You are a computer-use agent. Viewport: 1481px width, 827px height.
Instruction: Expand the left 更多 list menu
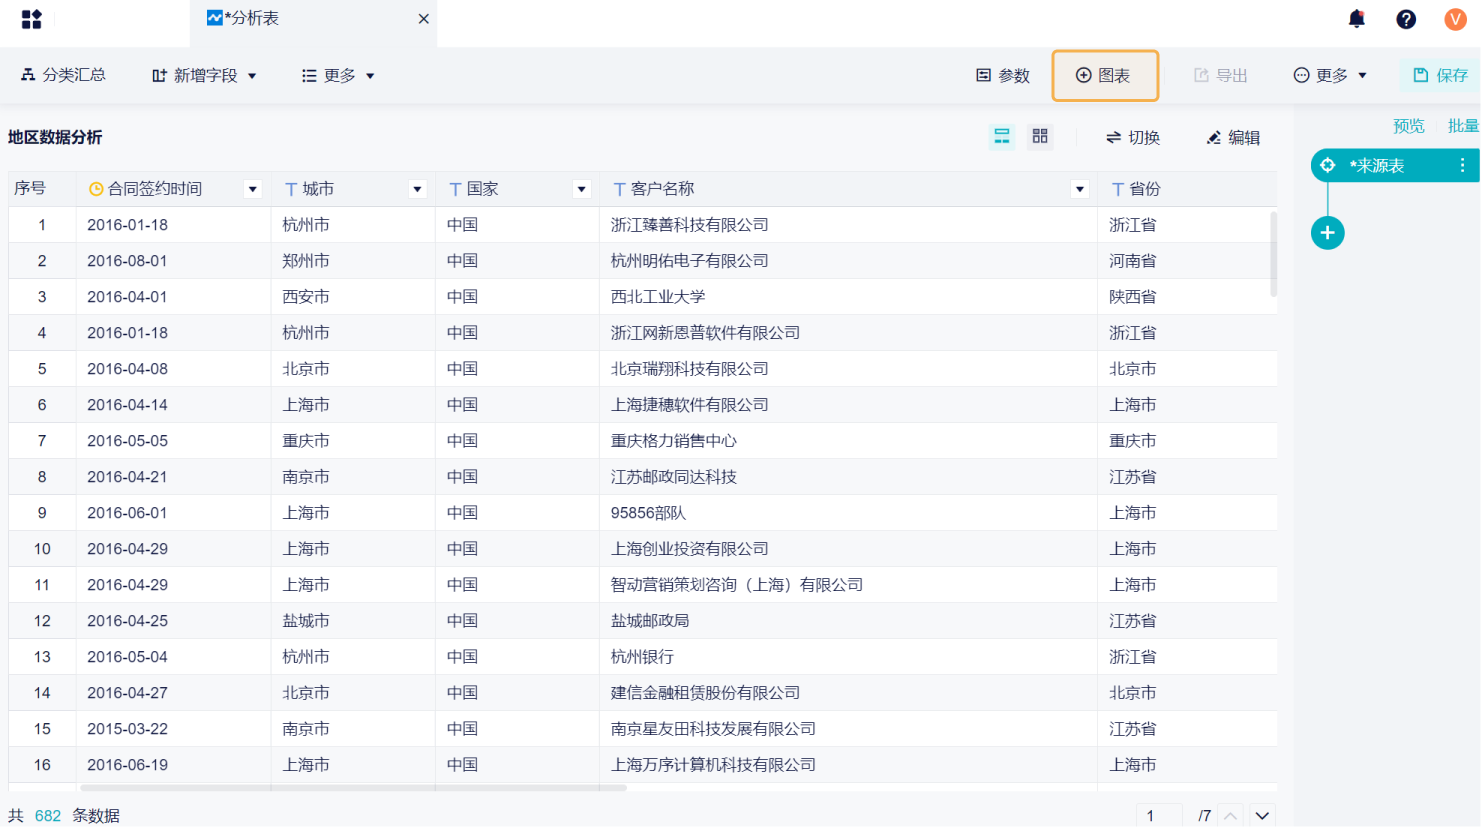pos(338,75)
